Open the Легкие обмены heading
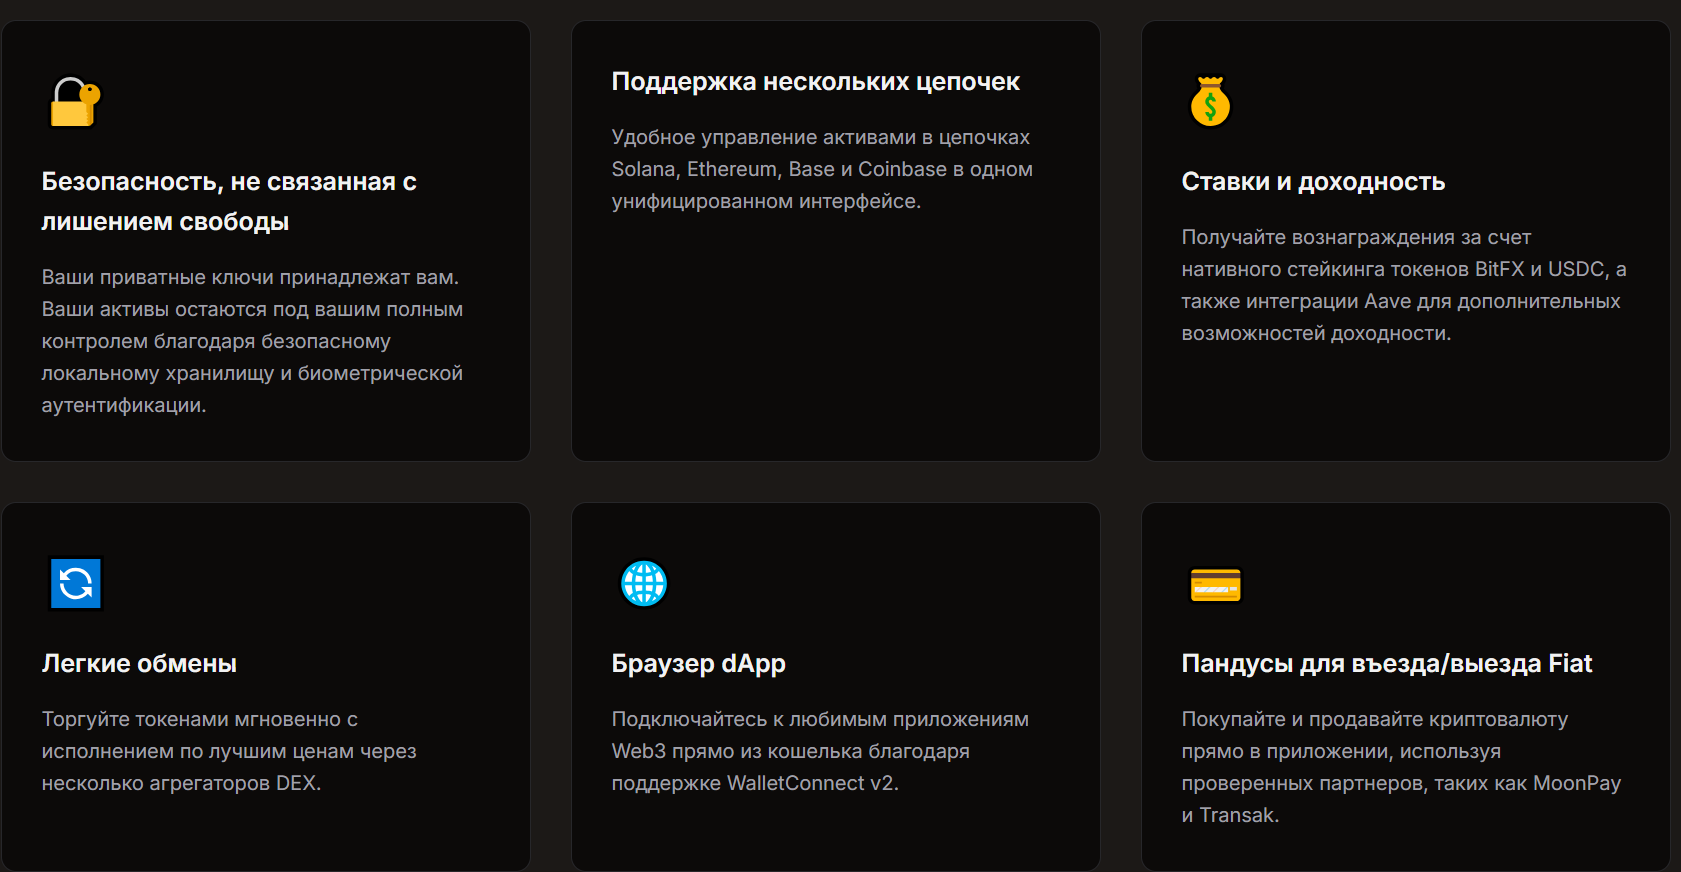Viewport: 1681px width, 872px height. pyautogui.click(x=139, y=664)
